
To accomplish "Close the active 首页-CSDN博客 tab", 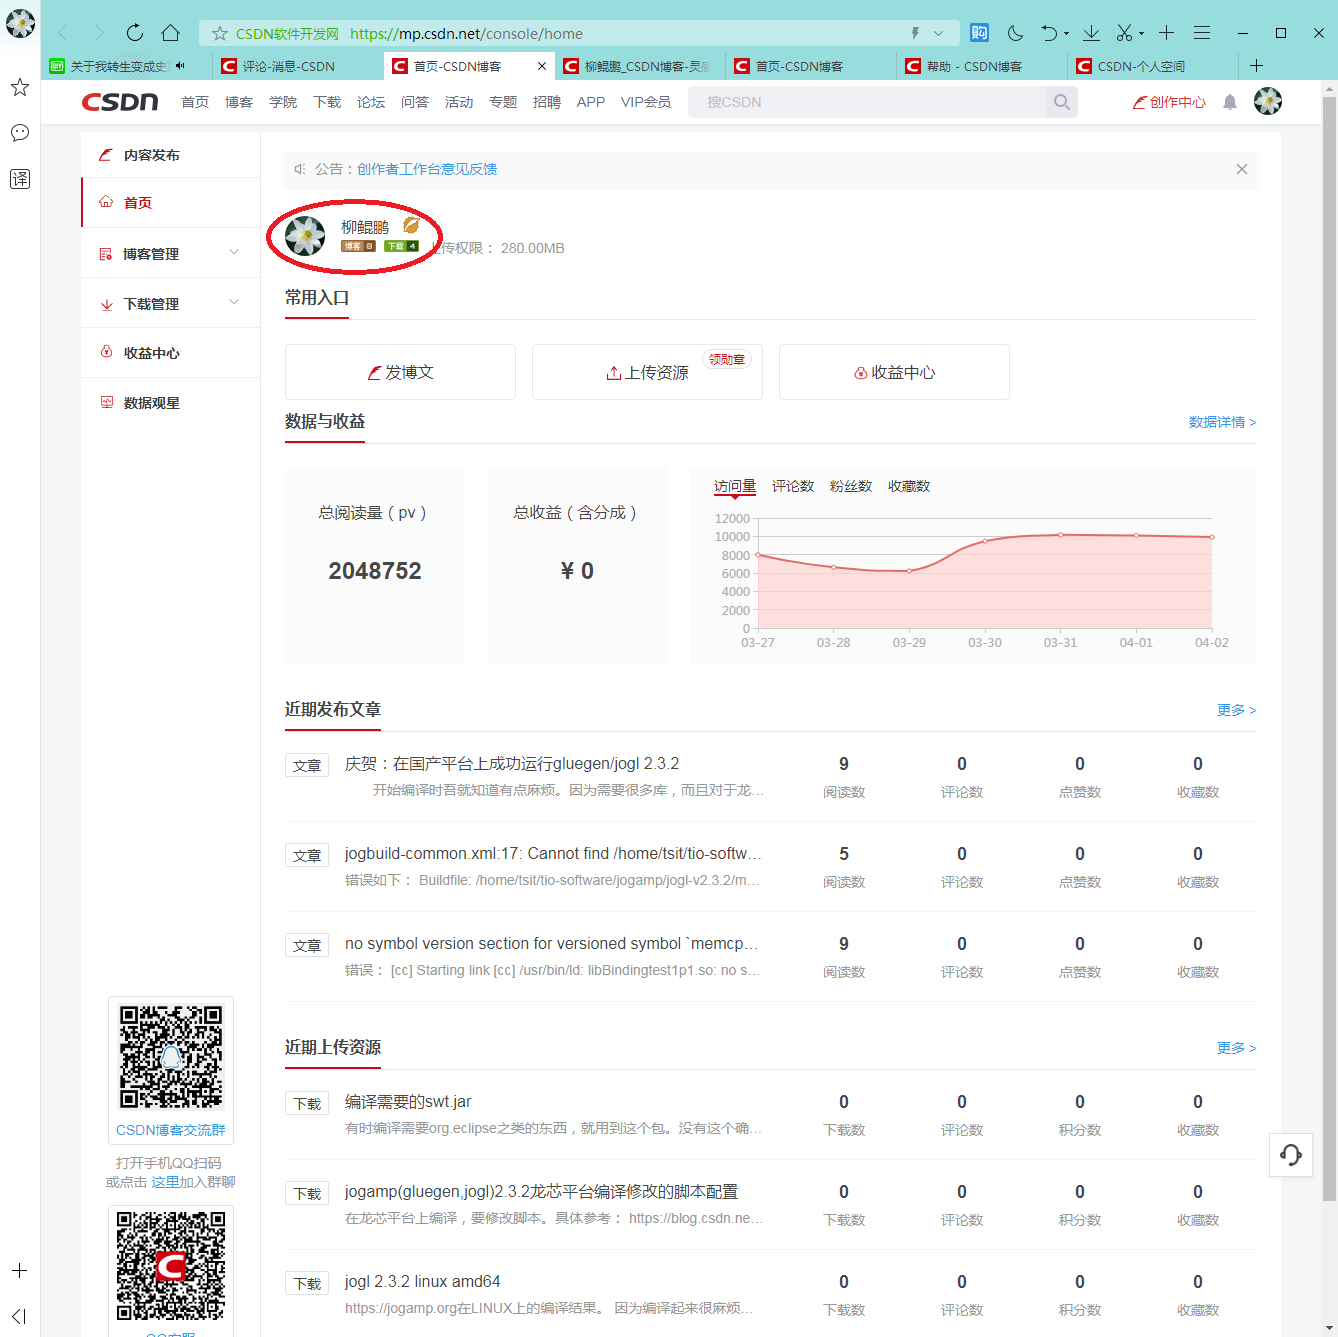I will [x=542, y=66].
